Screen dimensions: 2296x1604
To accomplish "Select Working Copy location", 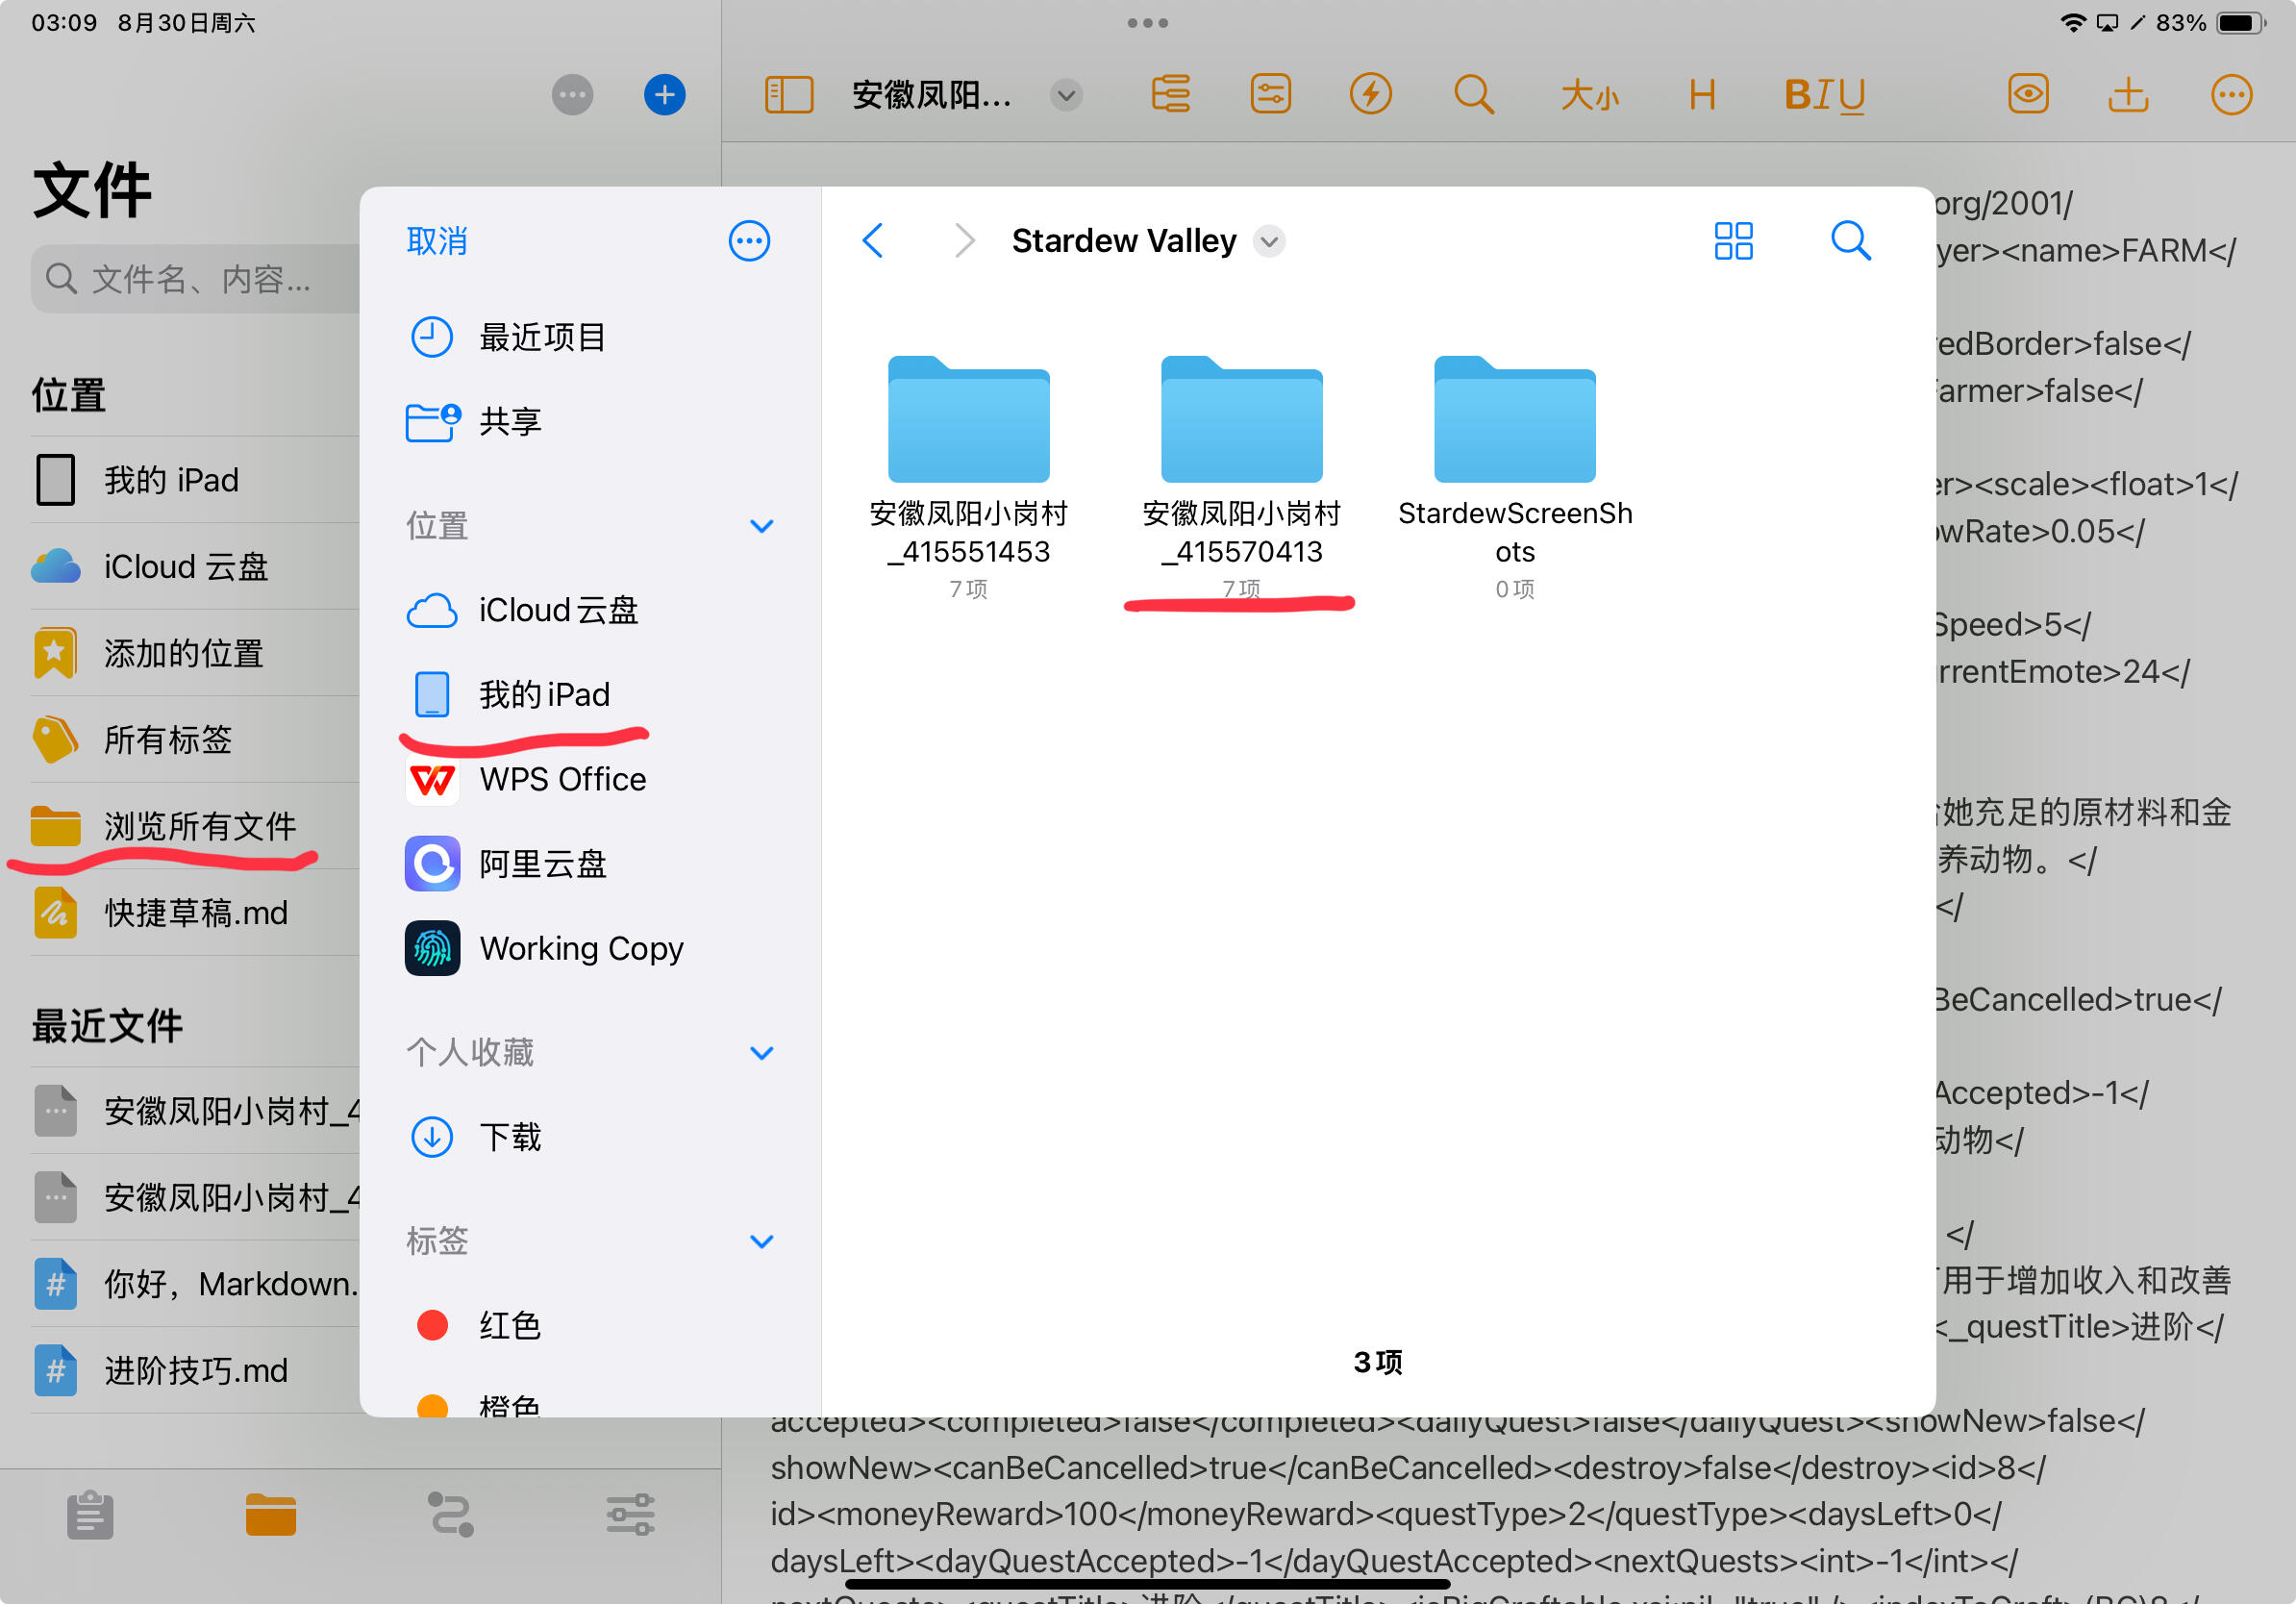I will 590,948.
